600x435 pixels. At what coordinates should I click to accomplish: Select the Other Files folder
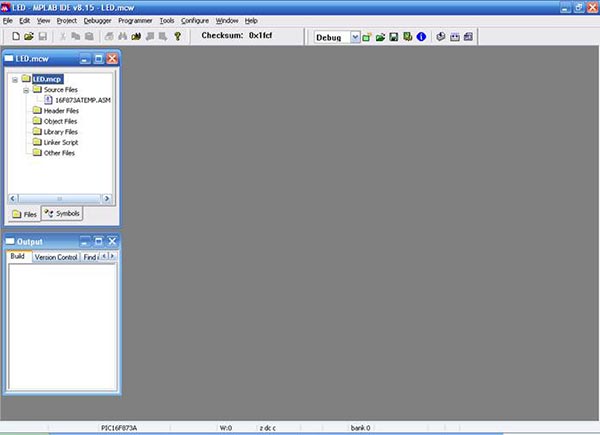pyautogui.click(x=59, y=153)
